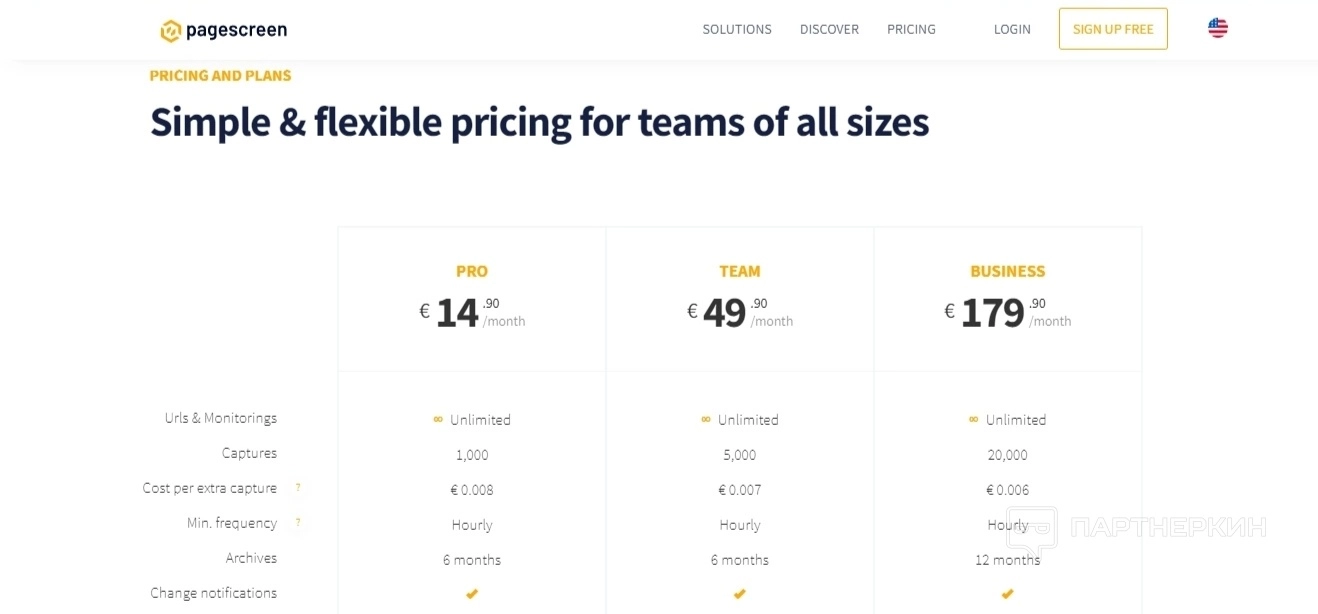Click help icon beside Cost per extra capture
Image resolution: width=1318 pixels, height=614 pixels.
click(298, 488)
